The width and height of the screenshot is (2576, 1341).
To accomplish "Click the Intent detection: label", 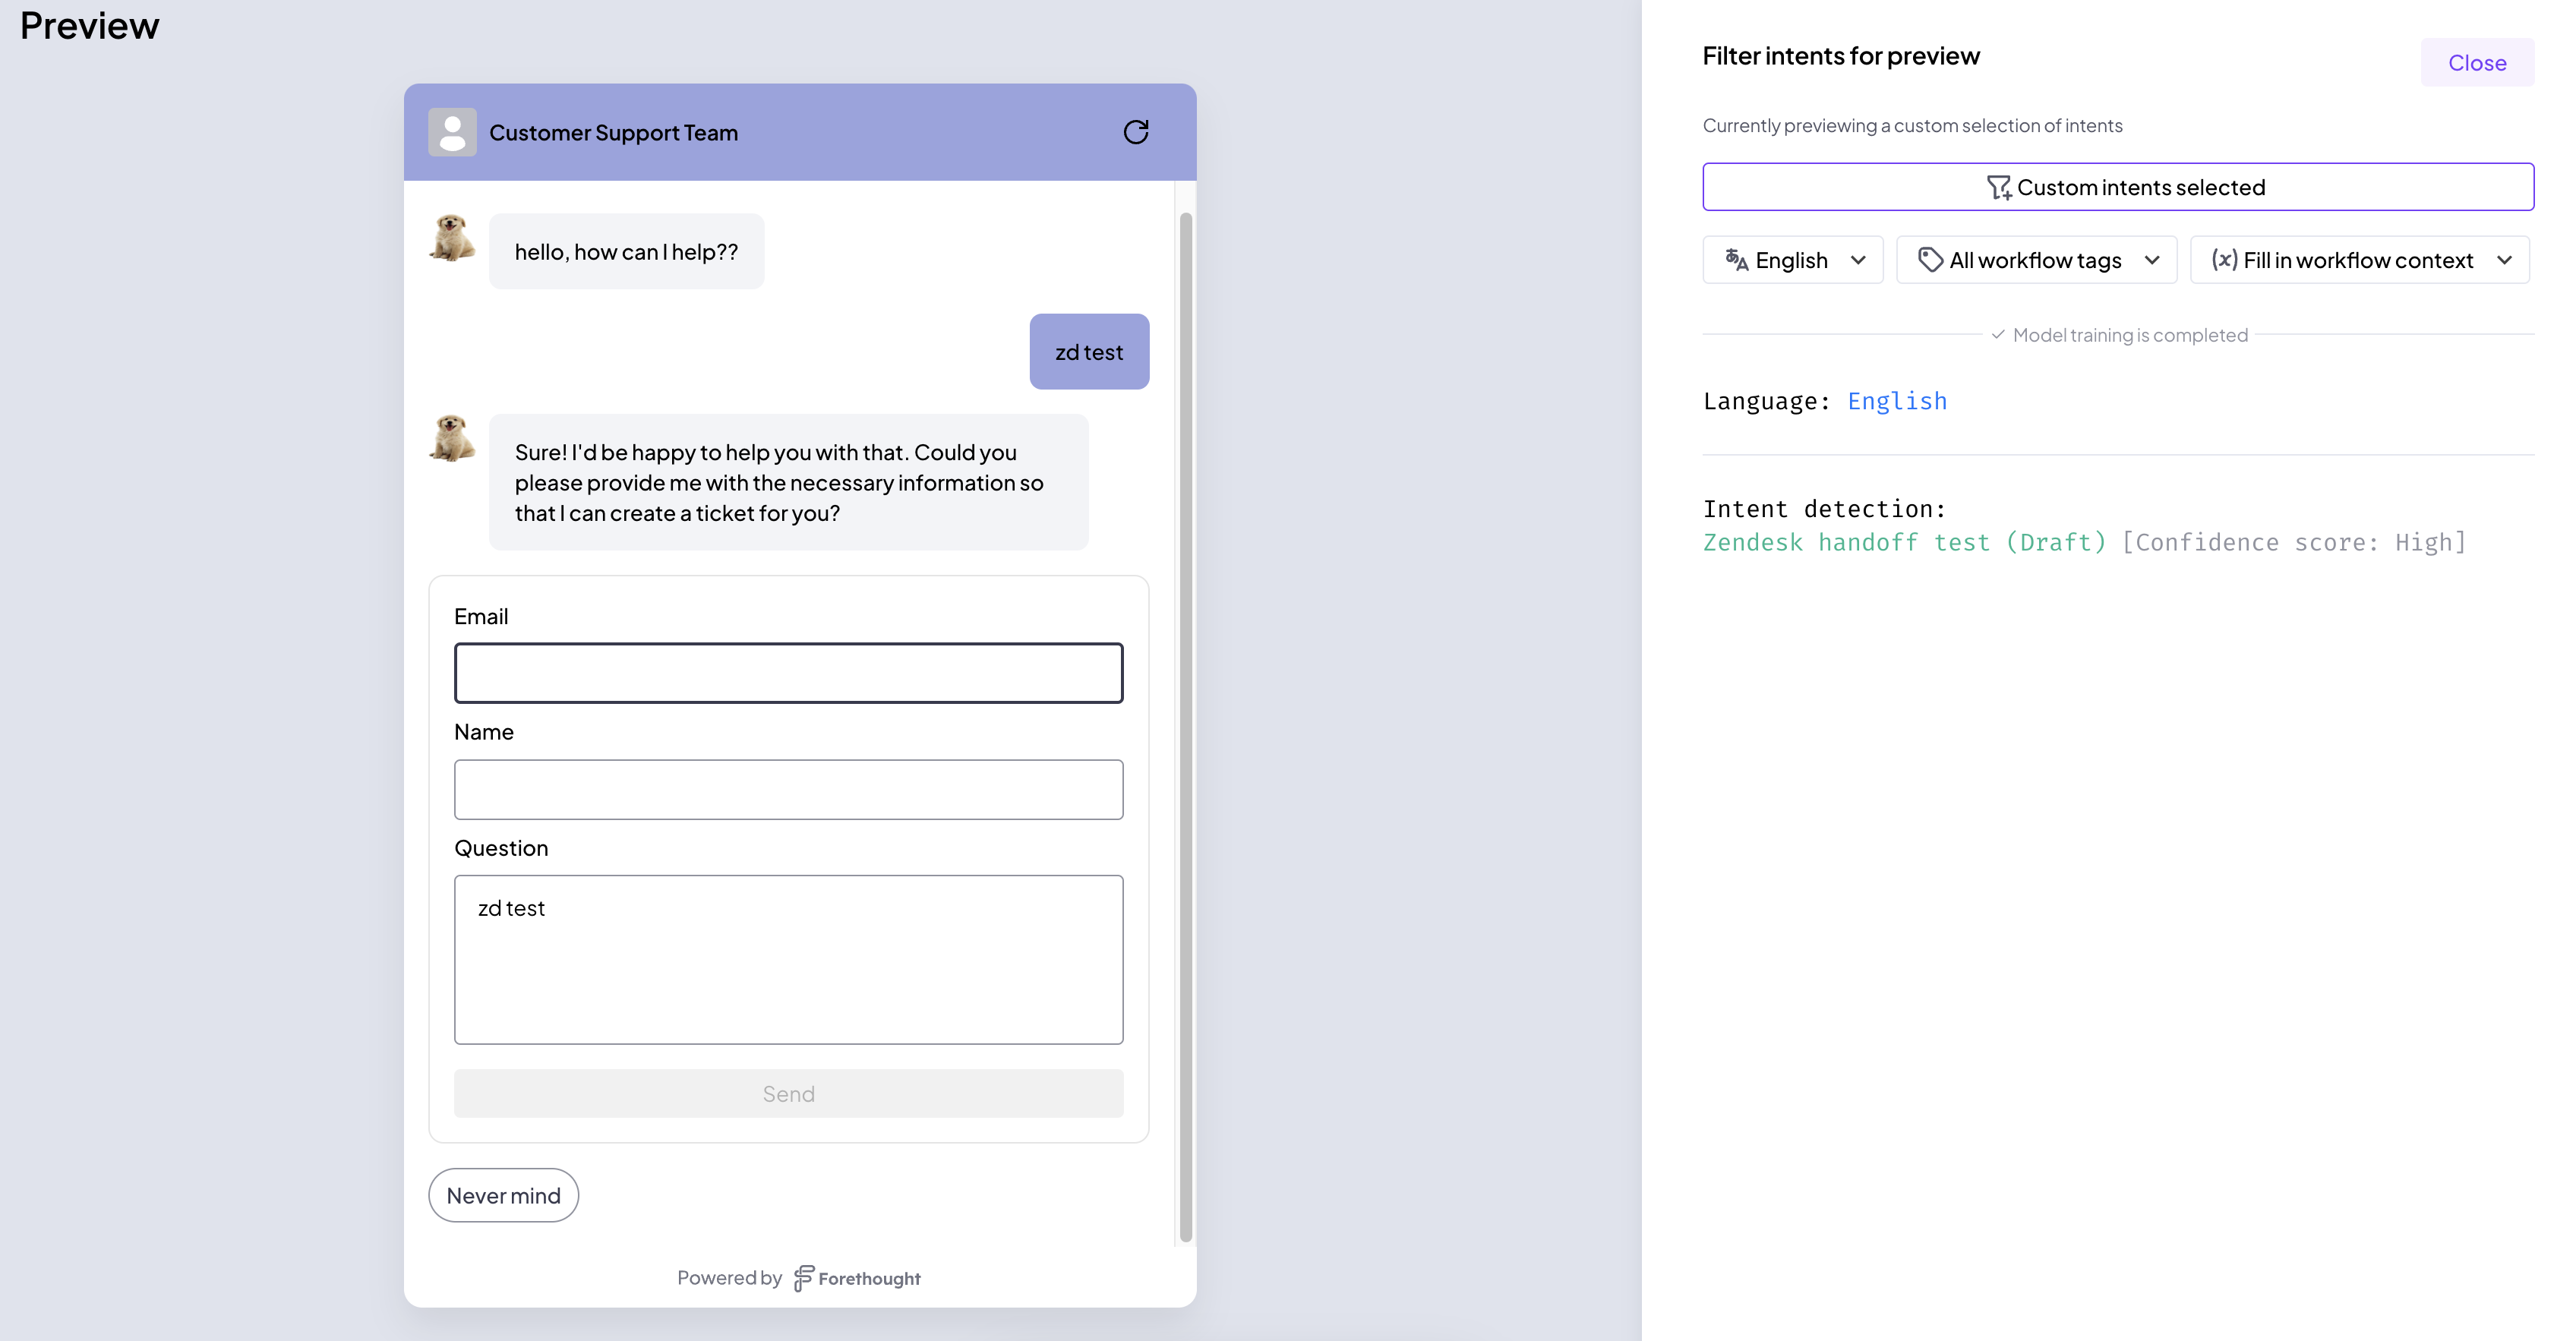I will (x=1825, y=509).
